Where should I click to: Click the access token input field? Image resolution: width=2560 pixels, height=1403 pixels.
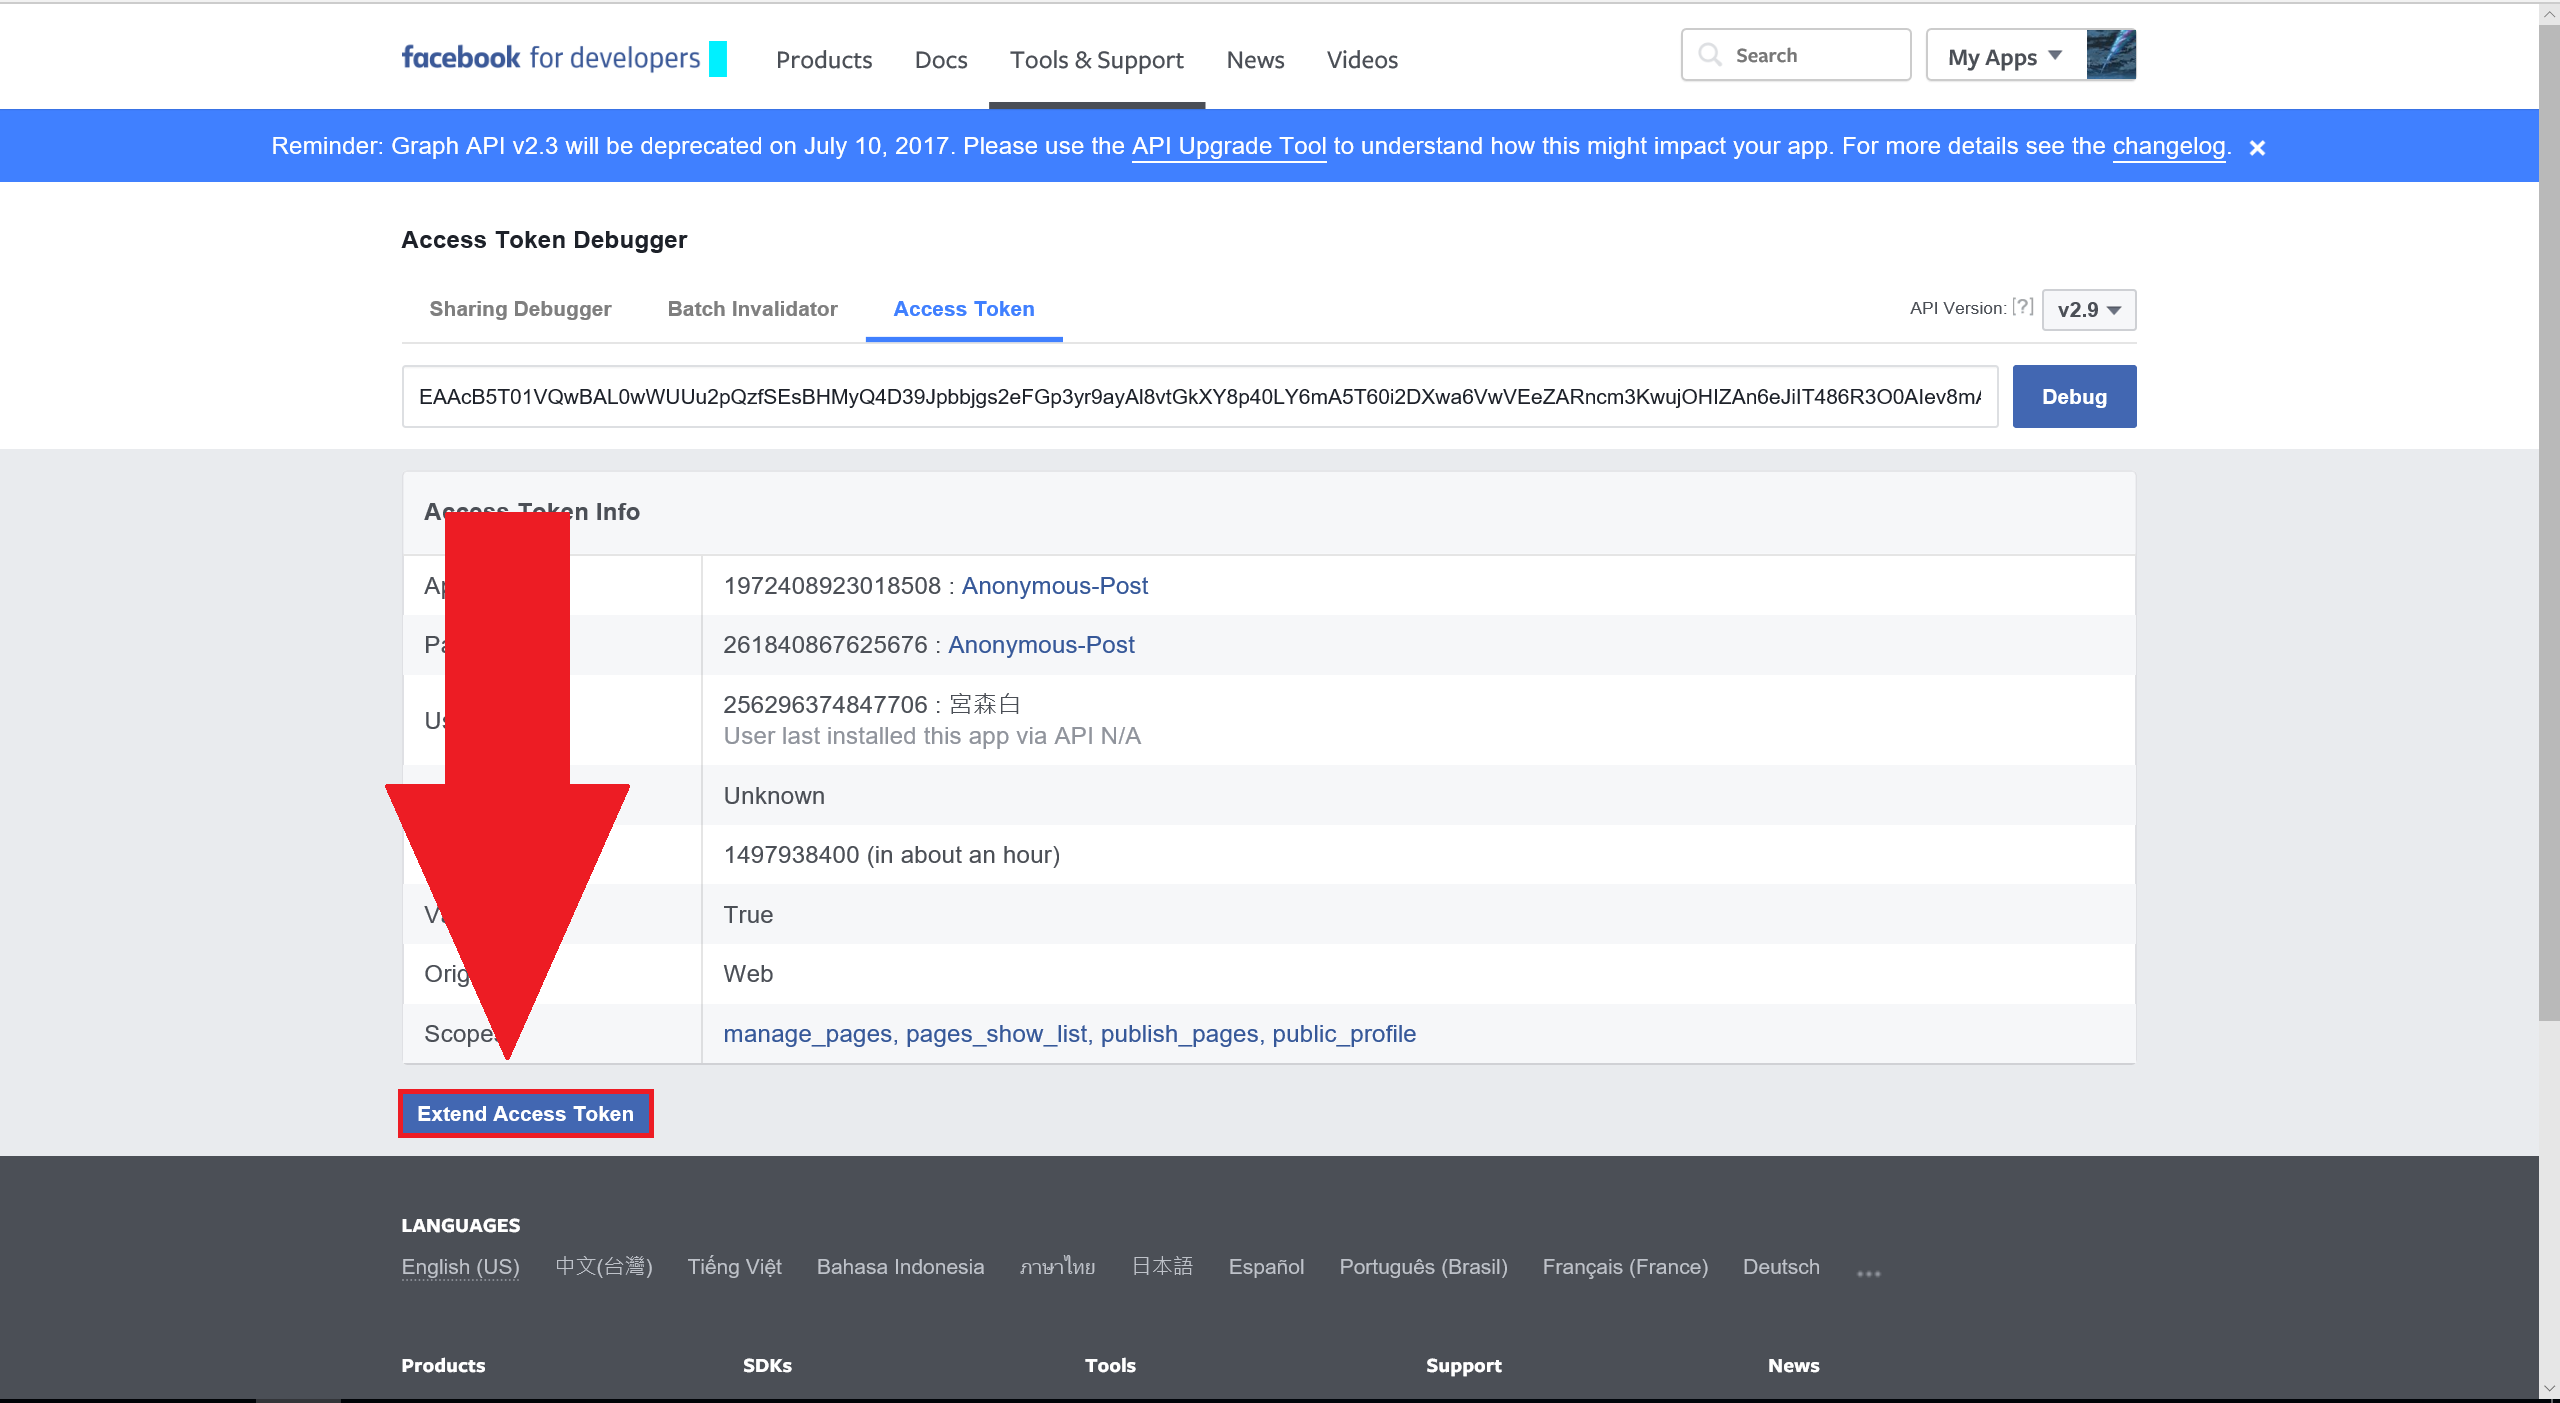(x=1199, y=397)
